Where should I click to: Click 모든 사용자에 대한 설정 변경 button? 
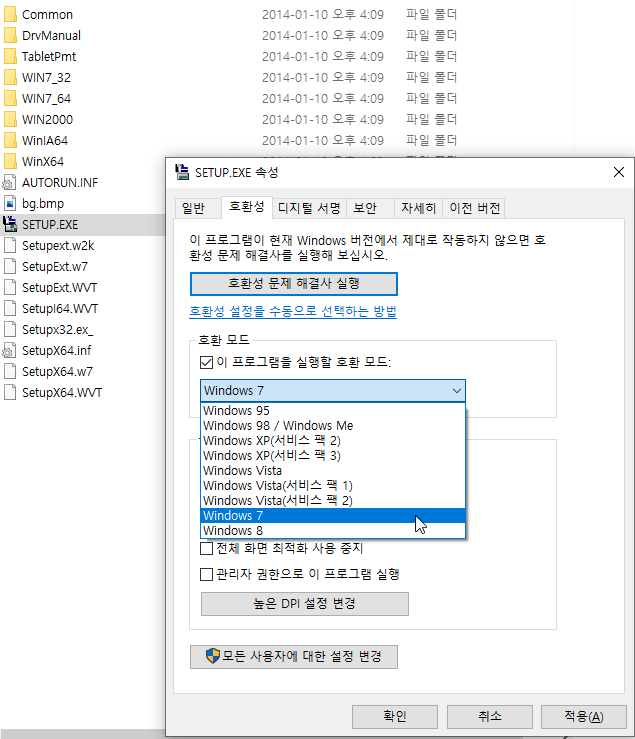pos(294,657)
